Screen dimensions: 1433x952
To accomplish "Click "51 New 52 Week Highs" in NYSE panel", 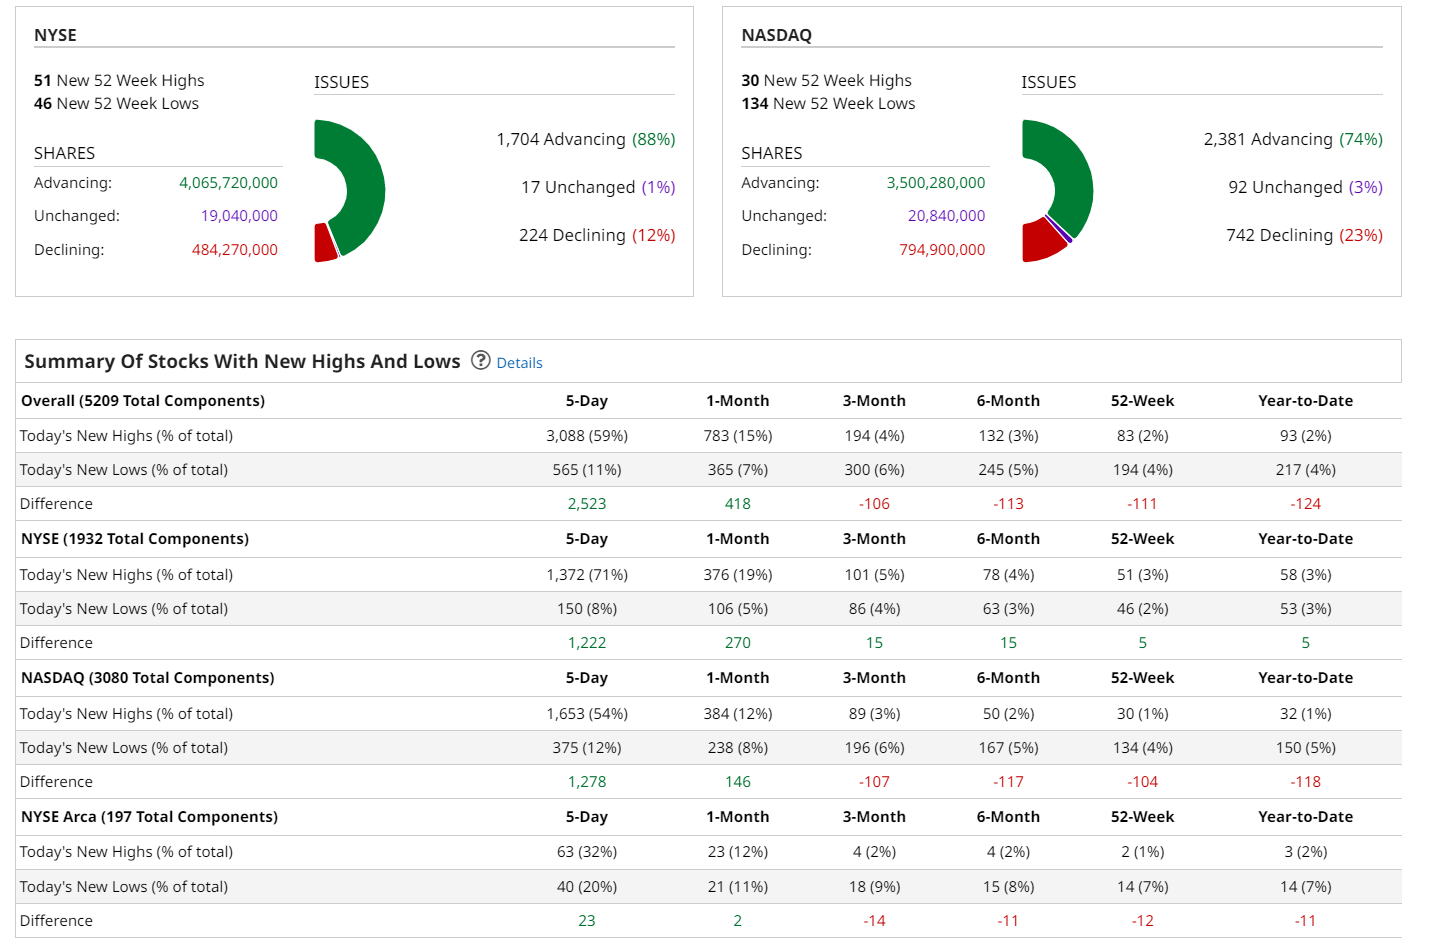I will 119,80.
